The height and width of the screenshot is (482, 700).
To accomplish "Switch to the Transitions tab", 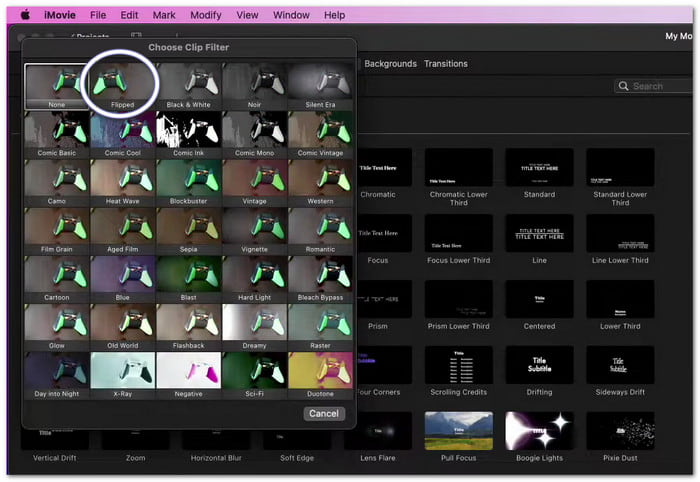I will coord(446,64).
